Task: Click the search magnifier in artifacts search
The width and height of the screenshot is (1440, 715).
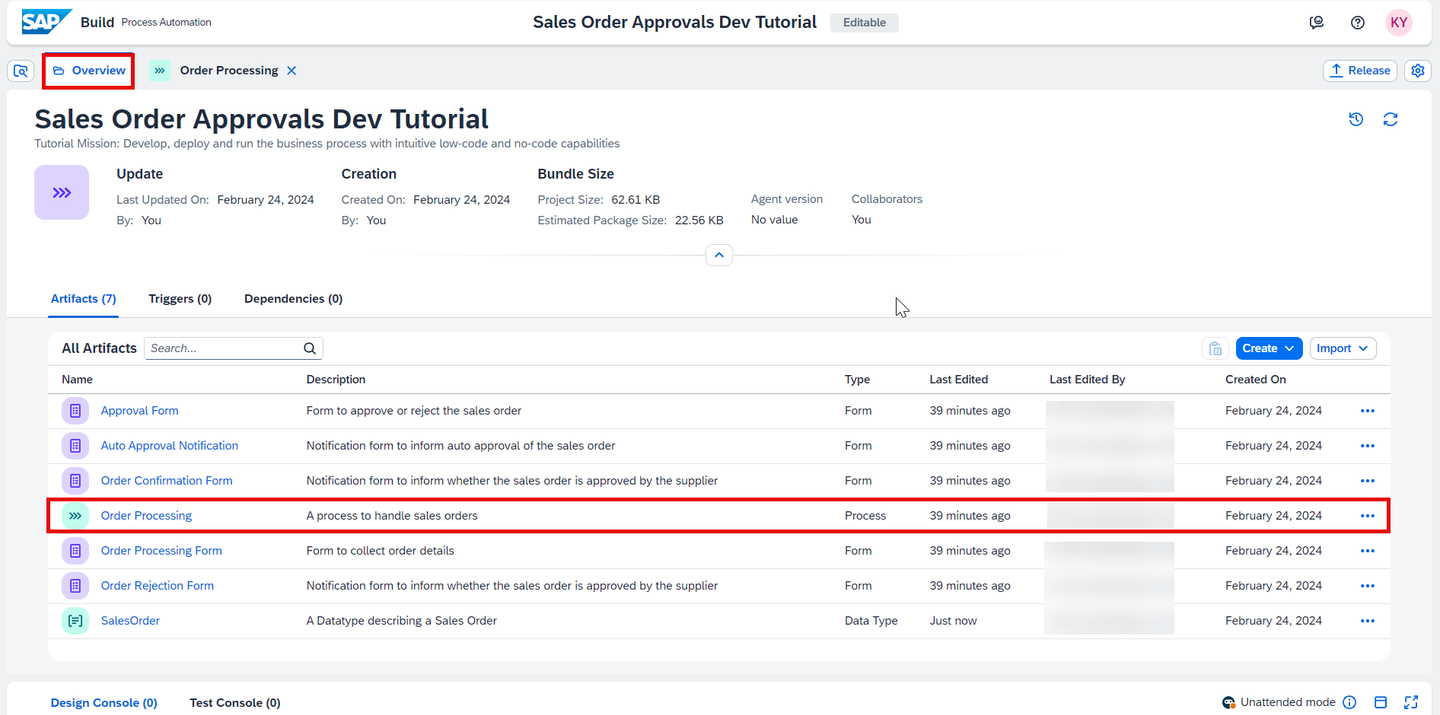Action: [310, 348]
